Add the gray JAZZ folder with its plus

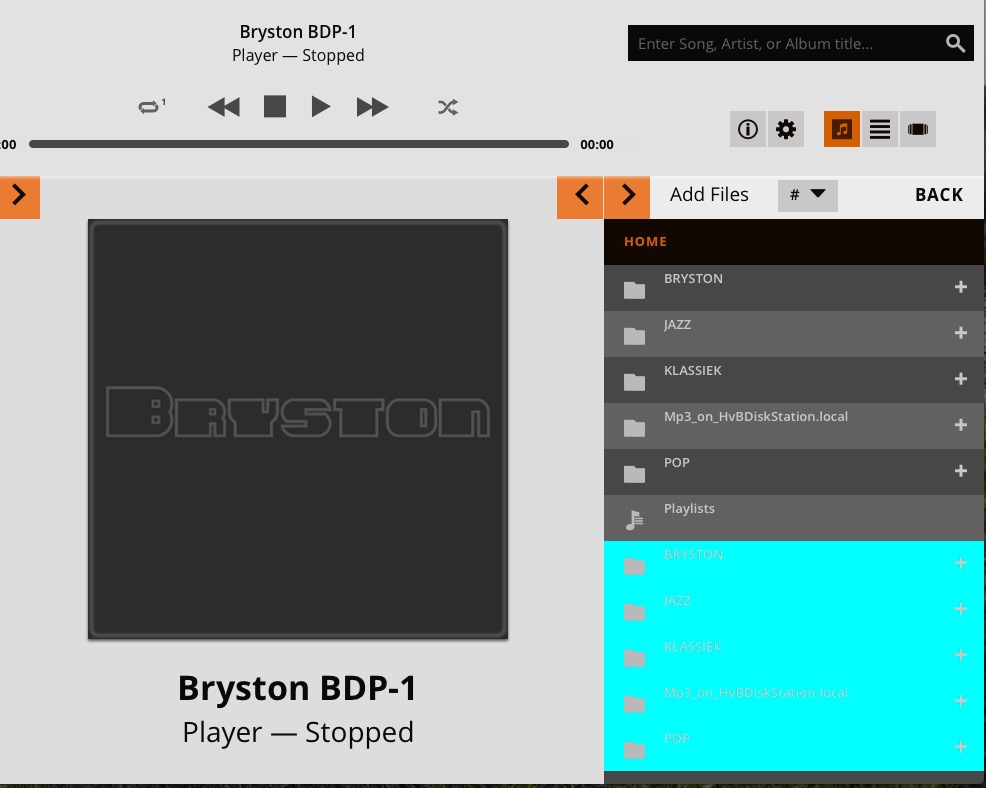(x=960, y=333)
